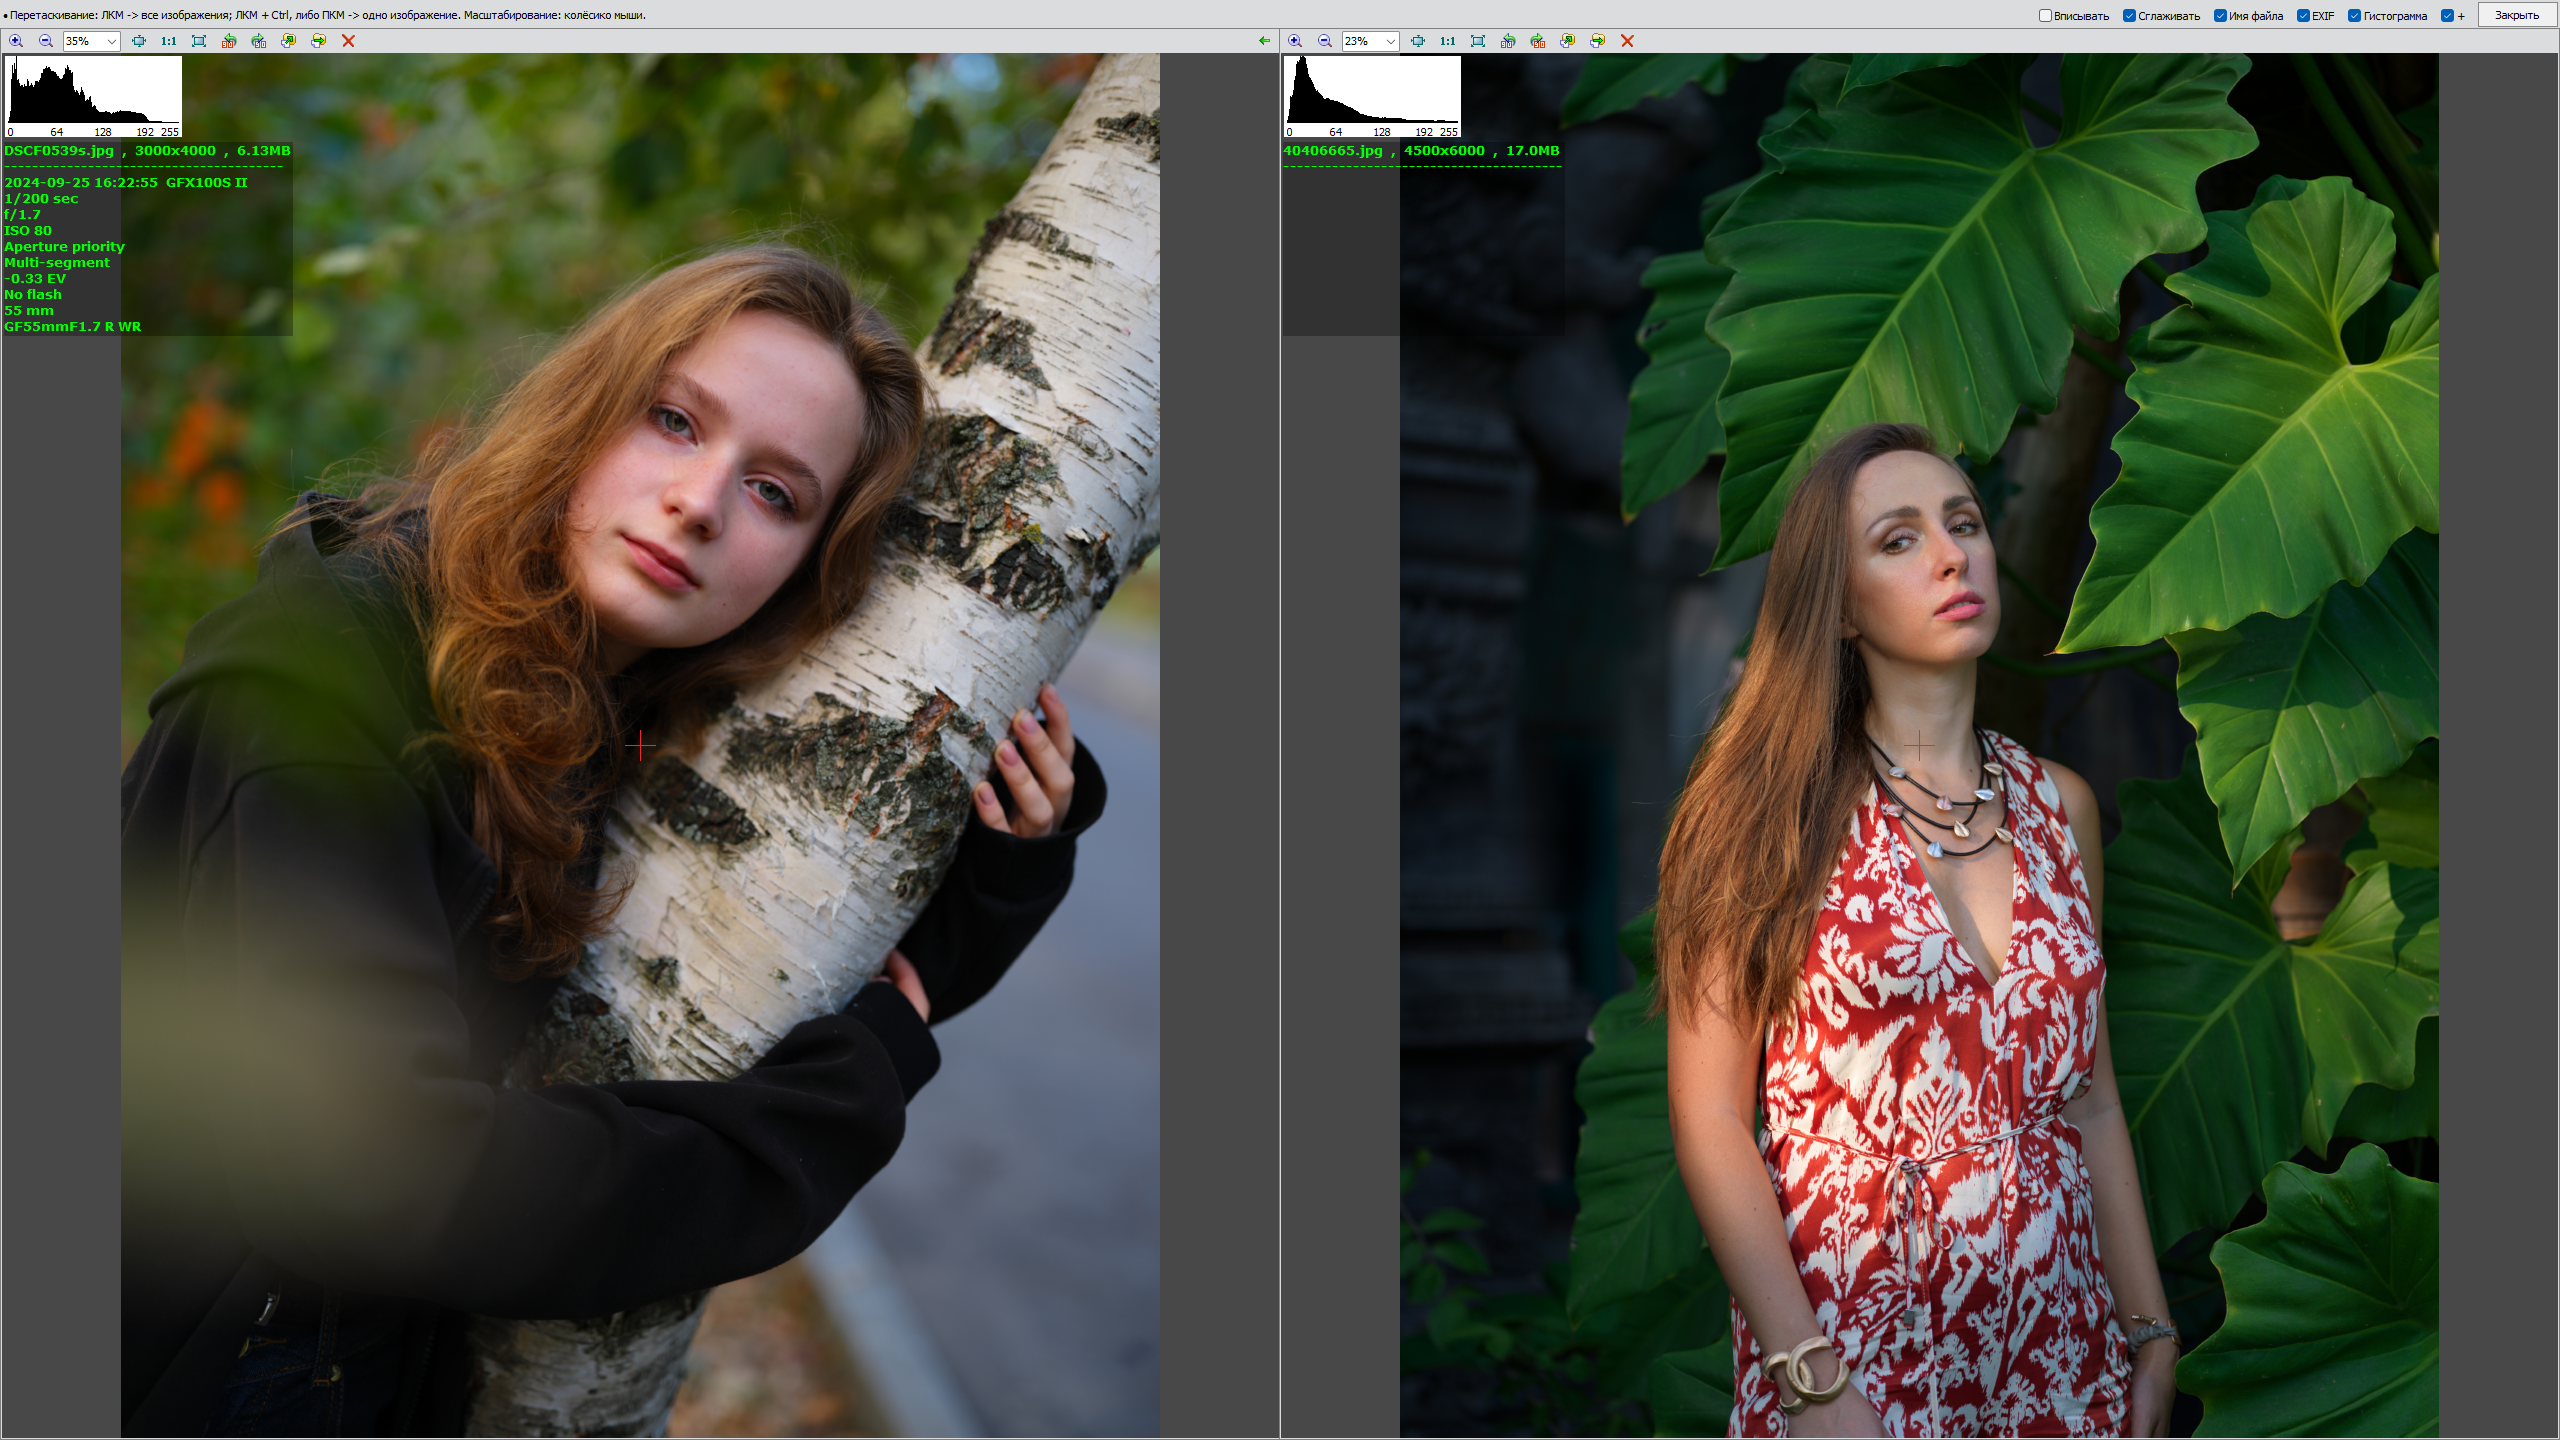The height and width of the screenshot is (1440, 2560).
Task: Open next file in right panel
Action: [x=1598, y=41]
